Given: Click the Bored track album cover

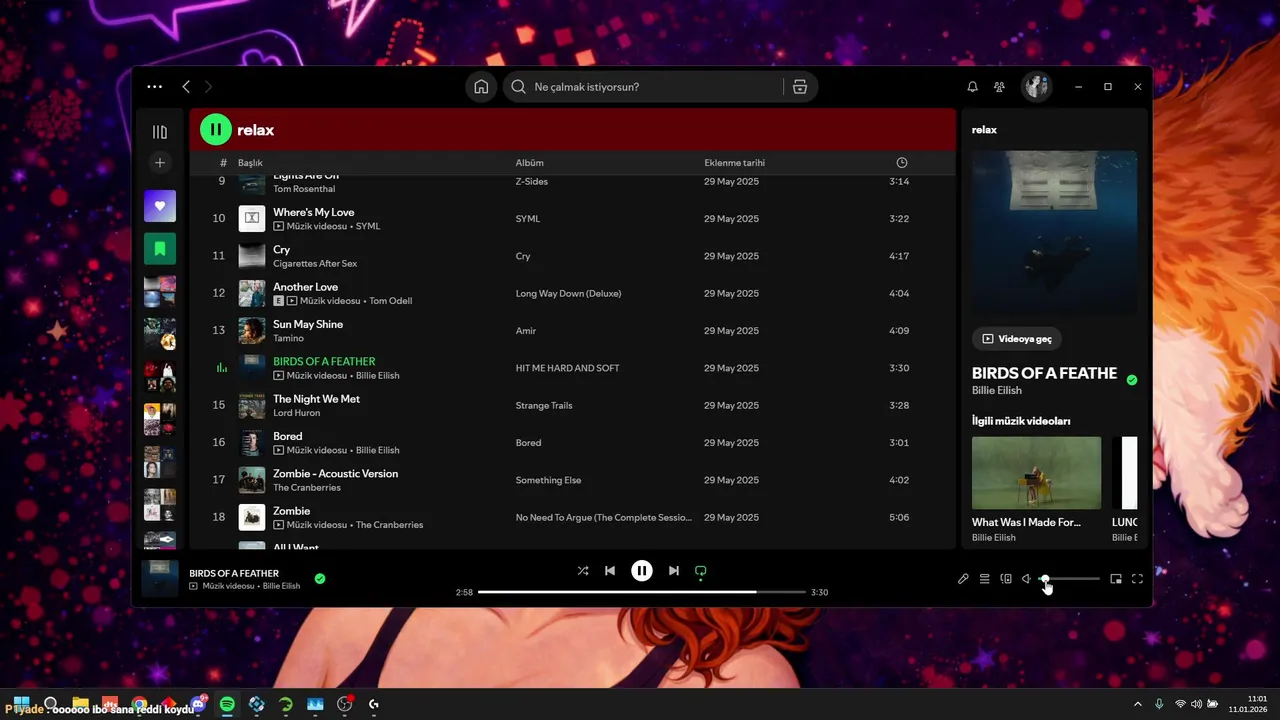Looking at the screenshot, I should coord(252,443).
